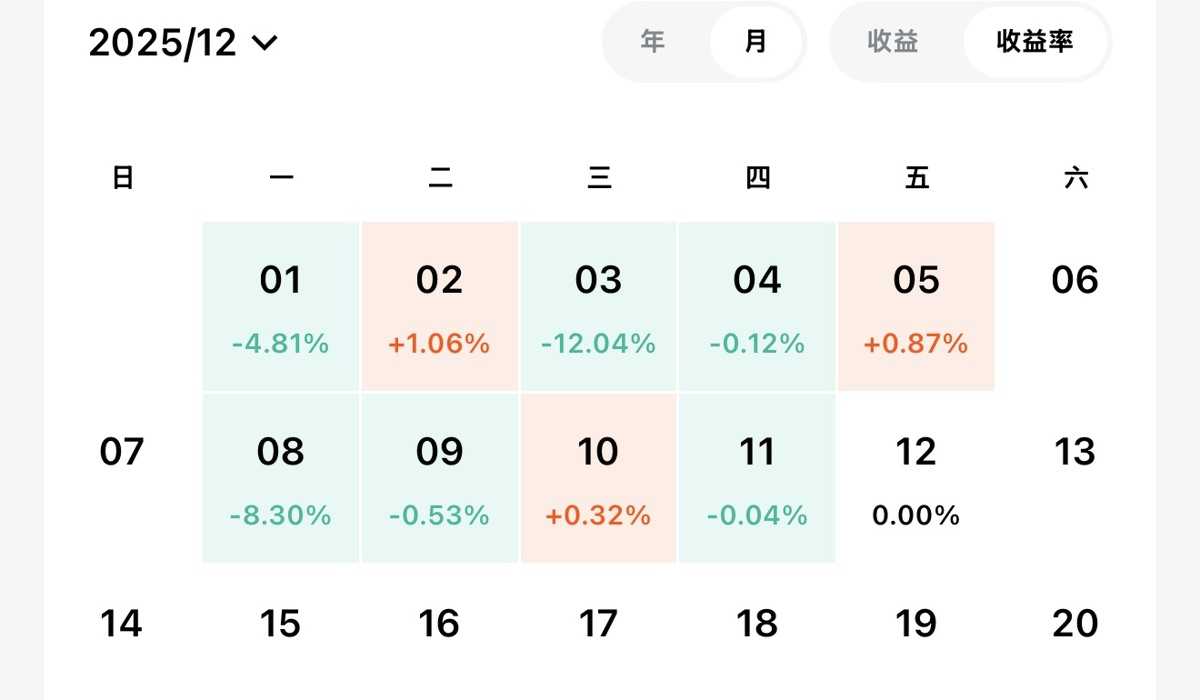The width and height of the screenshot is (1200, 700).
Task: Switch to 收益 (profit) display
Action: coord(893,42)
